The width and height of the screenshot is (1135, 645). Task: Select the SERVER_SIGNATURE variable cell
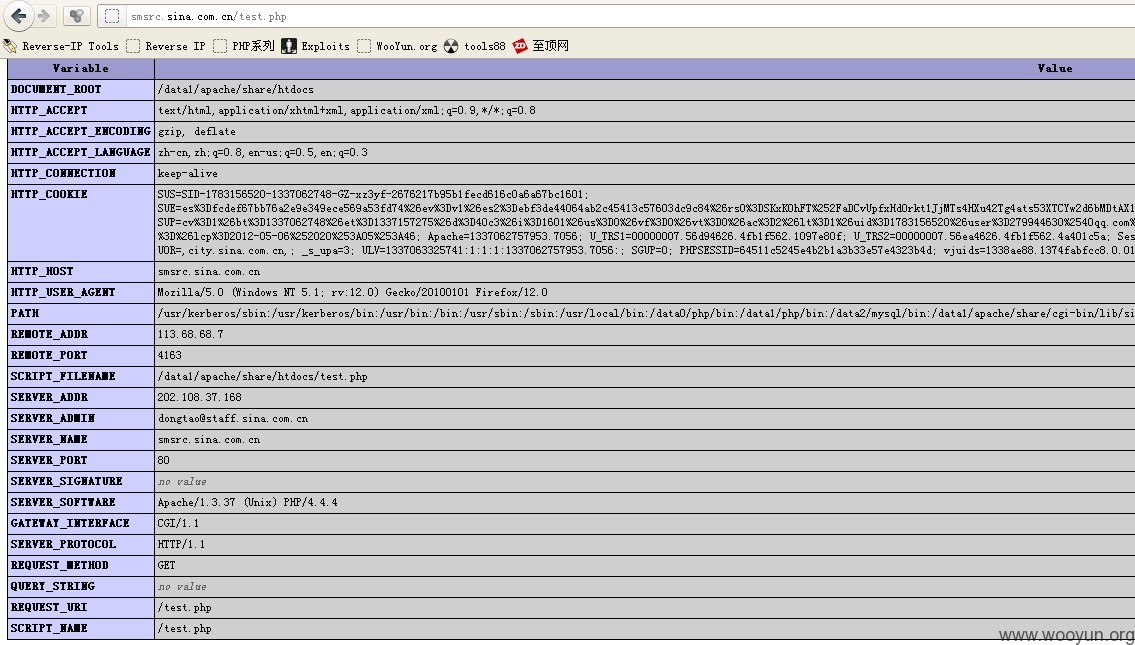81,482
